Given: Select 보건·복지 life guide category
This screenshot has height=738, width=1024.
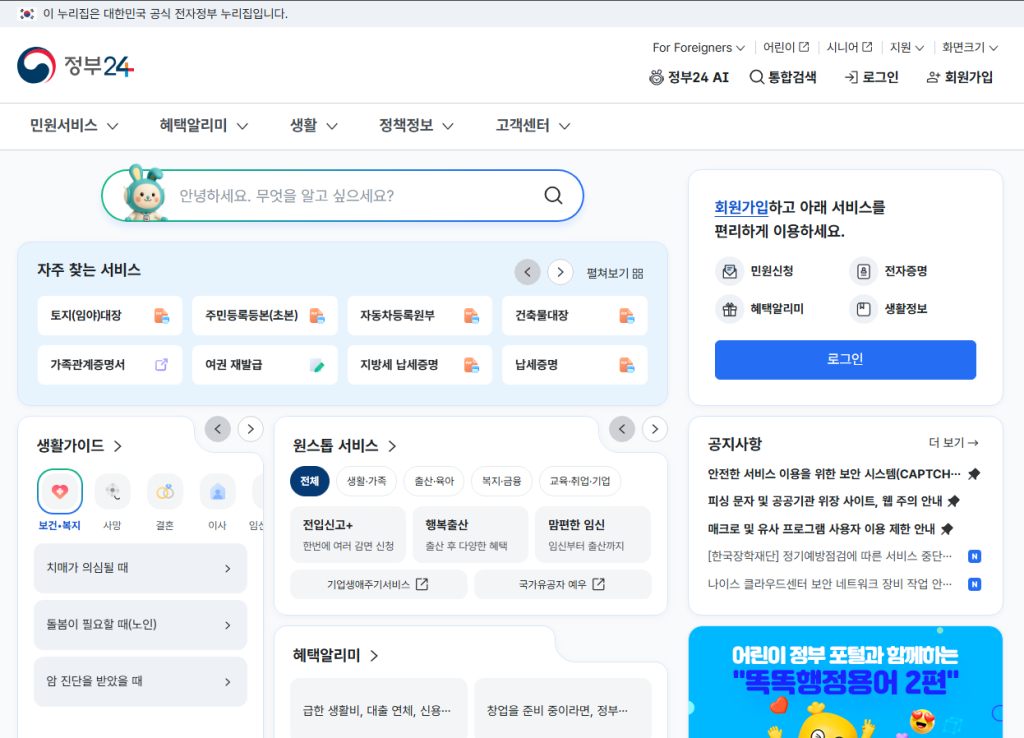Looking at the screenshot, I should pyautogui.click(x=59, y=500).
